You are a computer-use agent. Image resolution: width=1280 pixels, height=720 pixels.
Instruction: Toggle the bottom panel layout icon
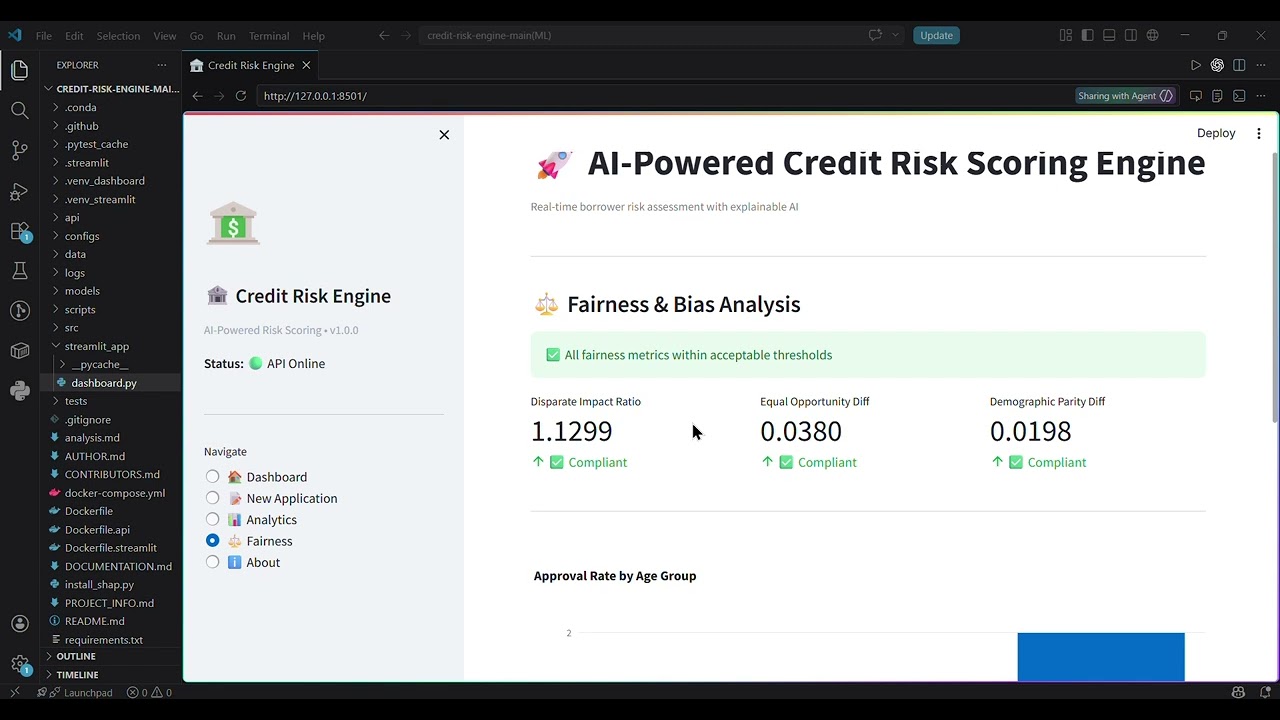(1109, 35)
